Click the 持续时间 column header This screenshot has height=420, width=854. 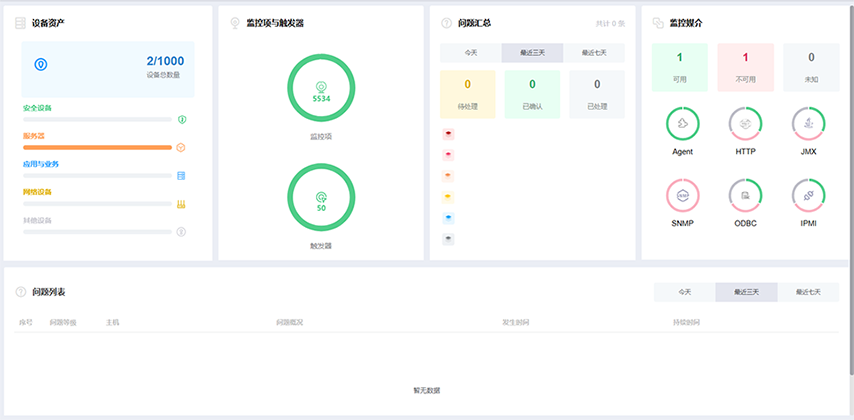coord(686,322)
